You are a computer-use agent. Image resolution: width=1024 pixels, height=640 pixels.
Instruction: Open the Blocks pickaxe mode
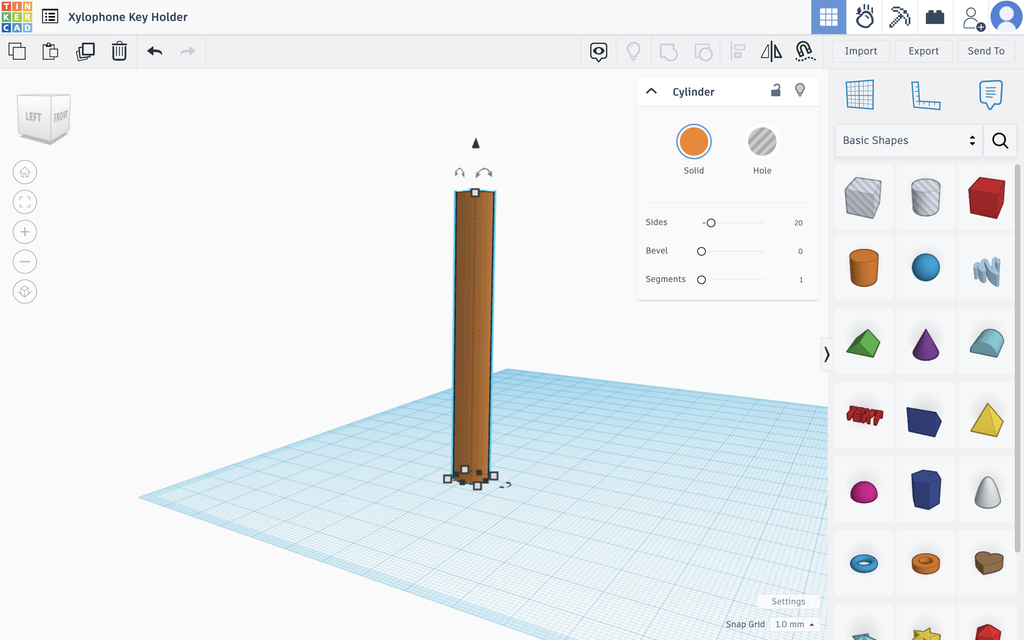tap(899, 17)
